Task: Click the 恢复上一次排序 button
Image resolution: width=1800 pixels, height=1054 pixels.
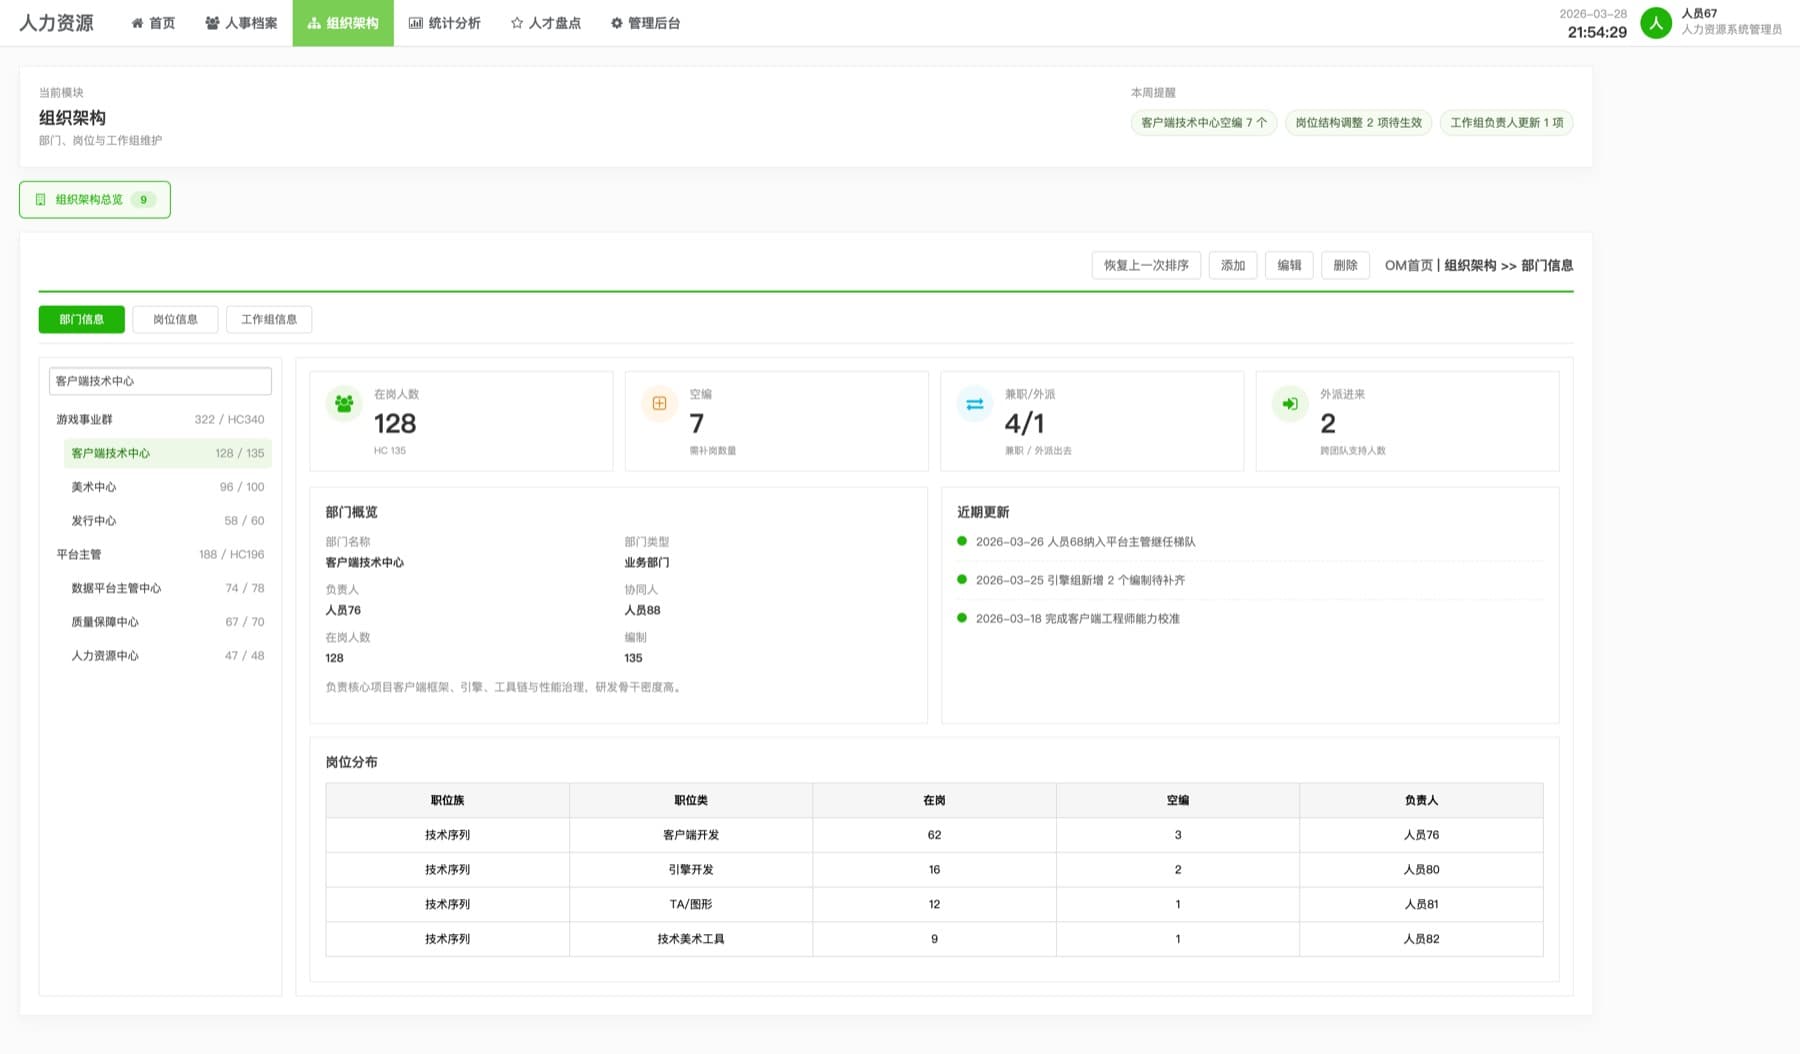Action: (x=1146, y=266)
